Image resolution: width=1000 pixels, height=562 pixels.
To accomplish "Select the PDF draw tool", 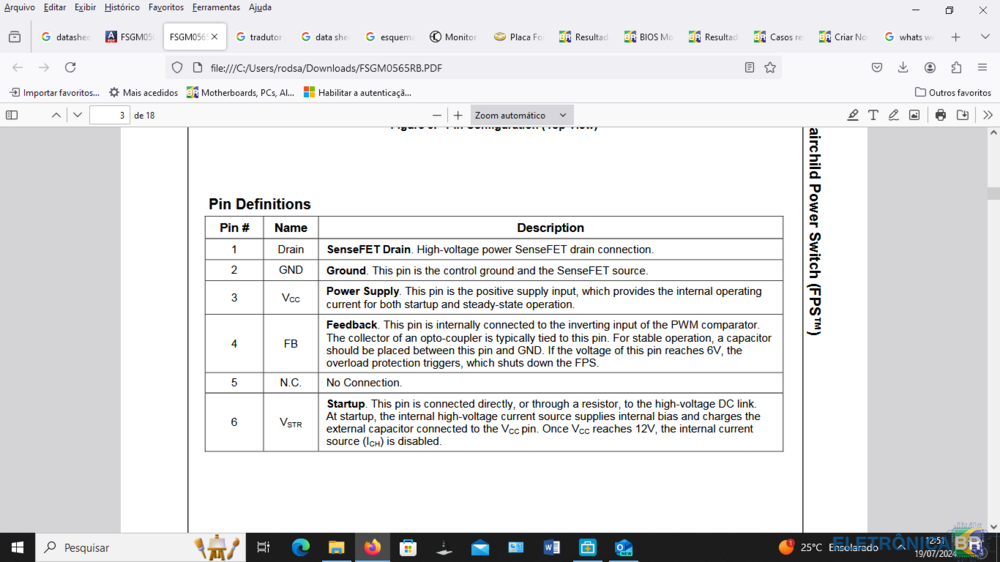I will click(x=894, y=115).
